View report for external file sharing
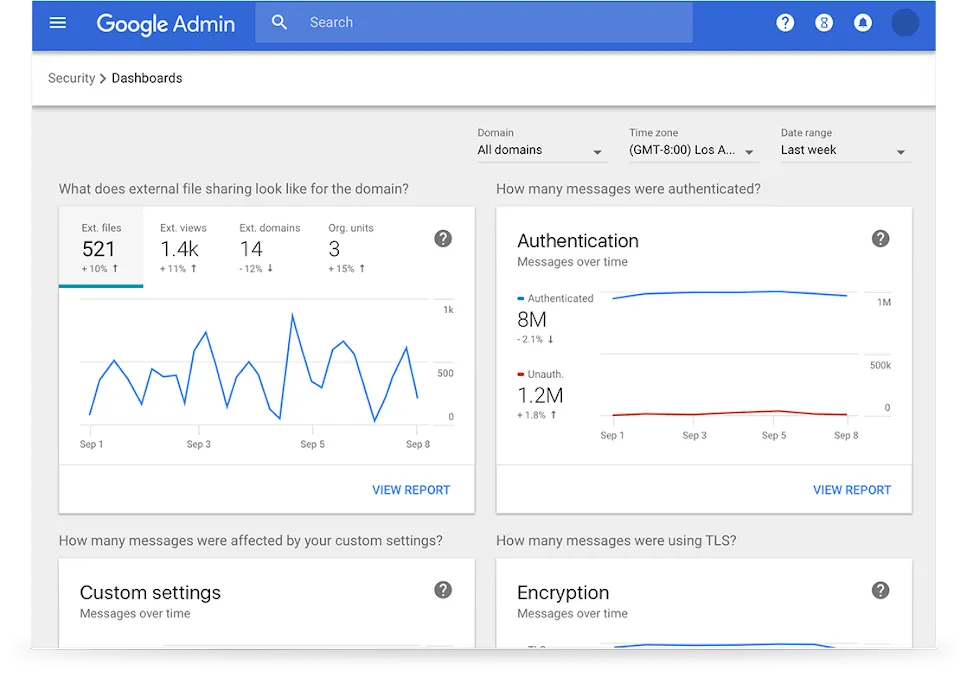 (411, 490)
